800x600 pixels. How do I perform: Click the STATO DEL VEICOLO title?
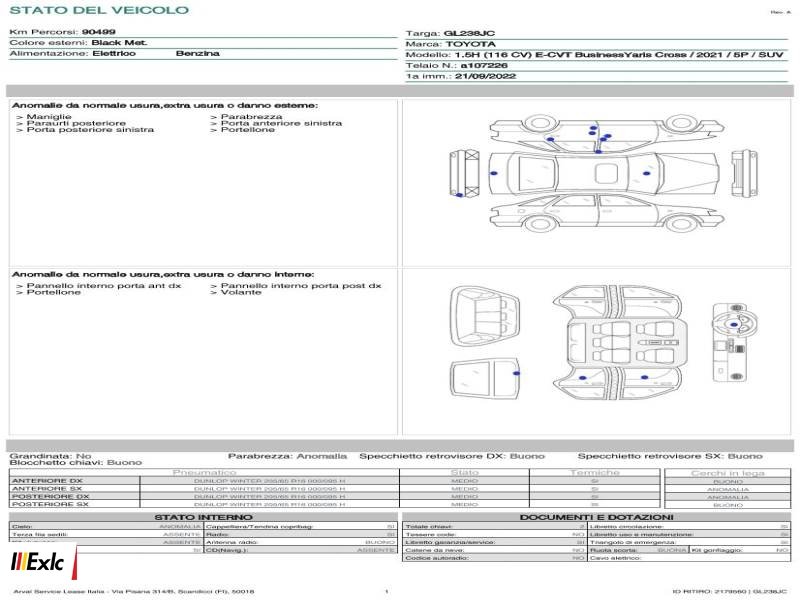coord(99,10)
